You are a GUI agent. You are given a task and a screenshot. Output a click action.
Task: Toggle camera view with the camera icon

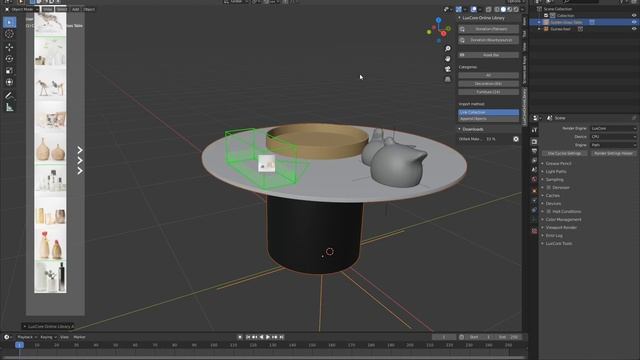[x=448, y=69]
